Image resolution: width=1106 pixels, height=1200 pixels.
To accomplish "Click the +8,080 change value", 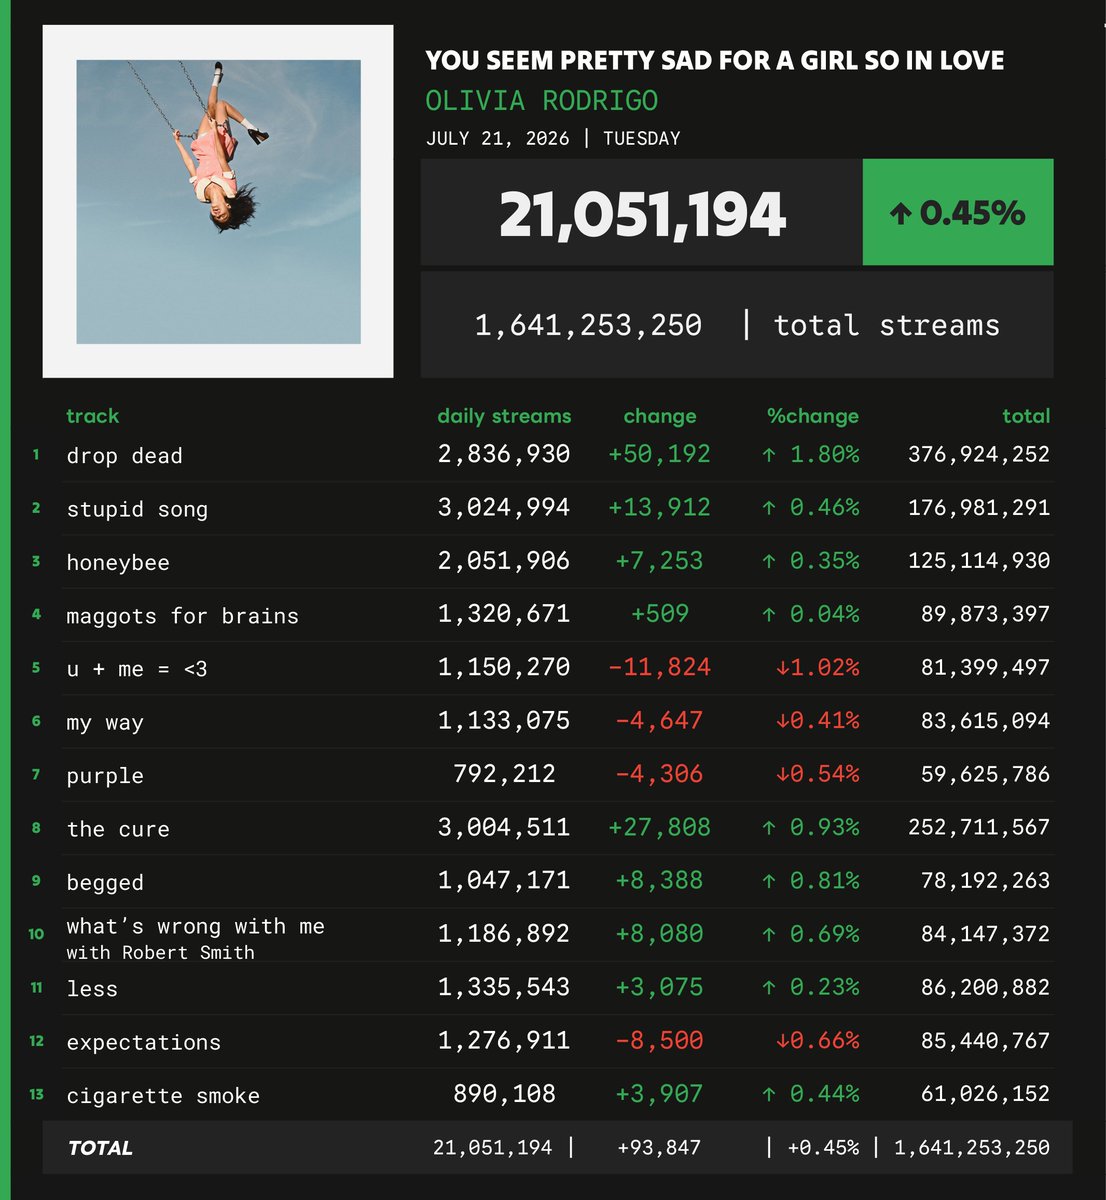I will click(x=660, y=934).
